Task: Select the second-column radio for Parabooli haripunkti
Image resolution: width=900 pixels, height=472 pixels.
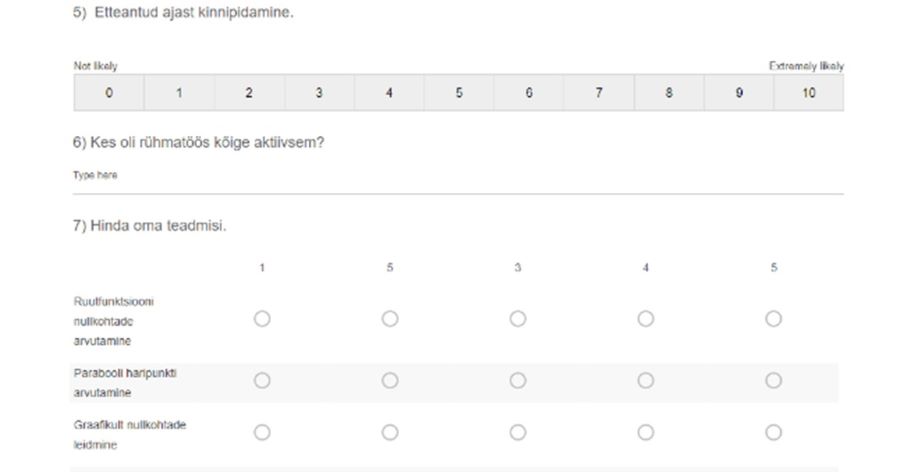Action: pos(390,381)
